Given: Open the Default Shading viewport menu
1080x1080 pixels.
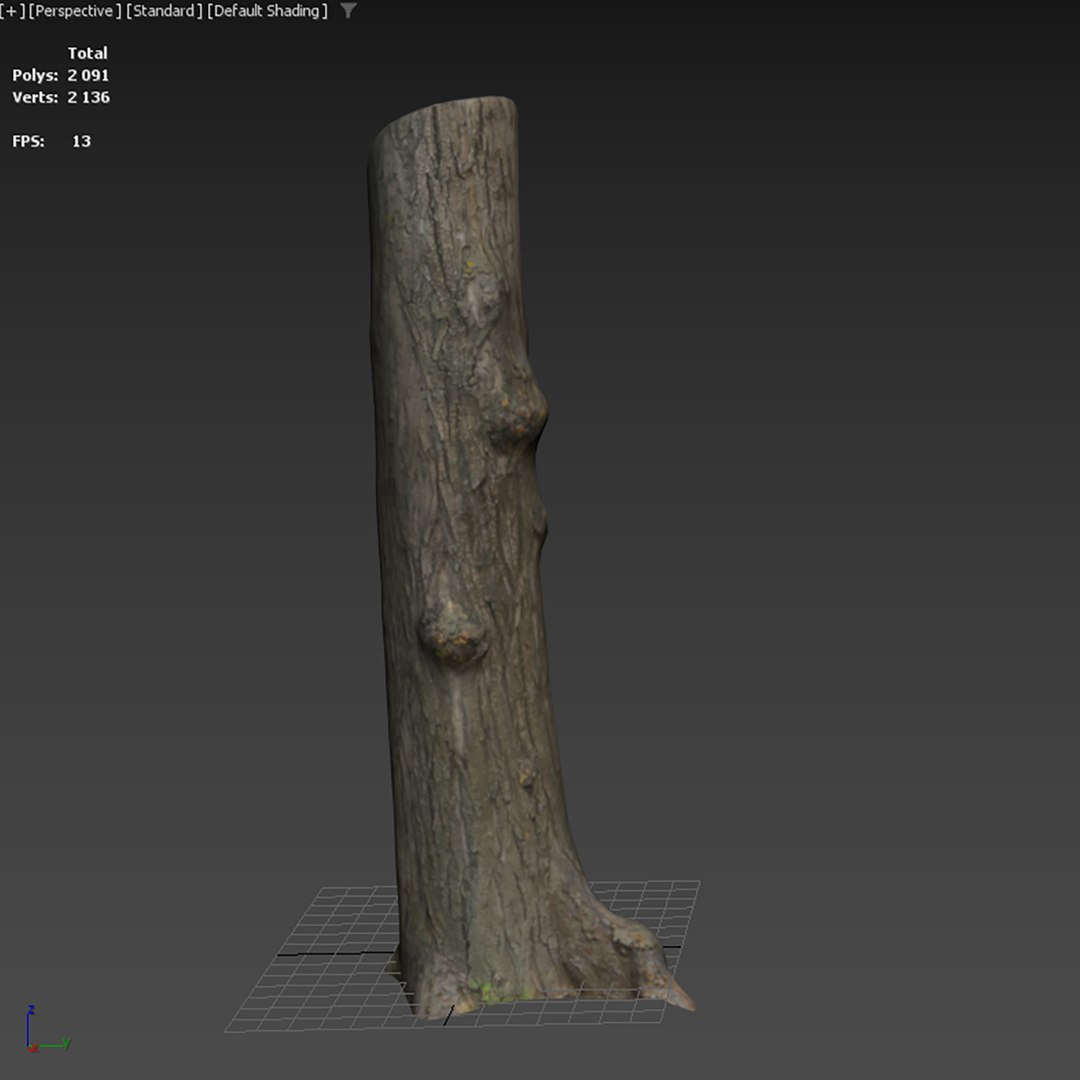Looking at the screenshot, I should (267, 11).
